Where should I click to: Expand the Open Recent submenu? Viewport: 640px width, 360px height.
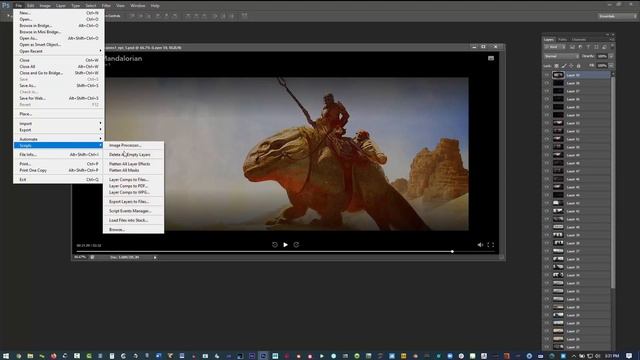click(58, 51)
